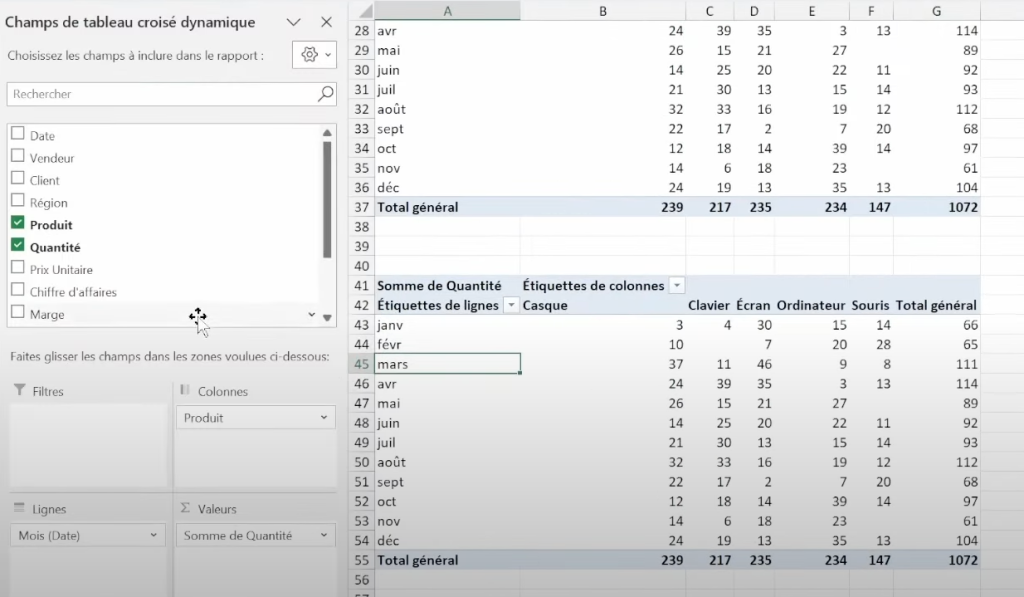Click 'Casque' column label cell
1024x597 pixels.
[603, 305]
